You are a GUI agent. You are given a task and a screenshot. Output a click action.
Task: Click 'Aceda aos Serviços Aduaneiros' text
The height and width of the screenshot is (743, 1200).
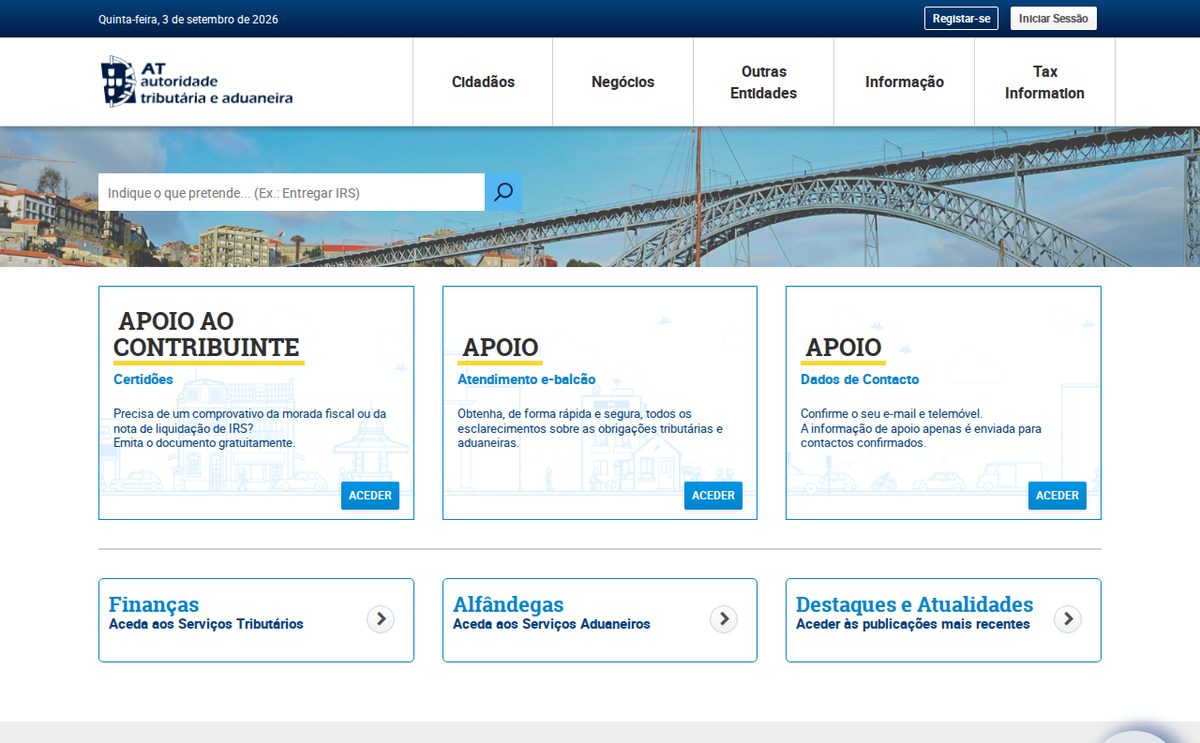click(551, 624)
